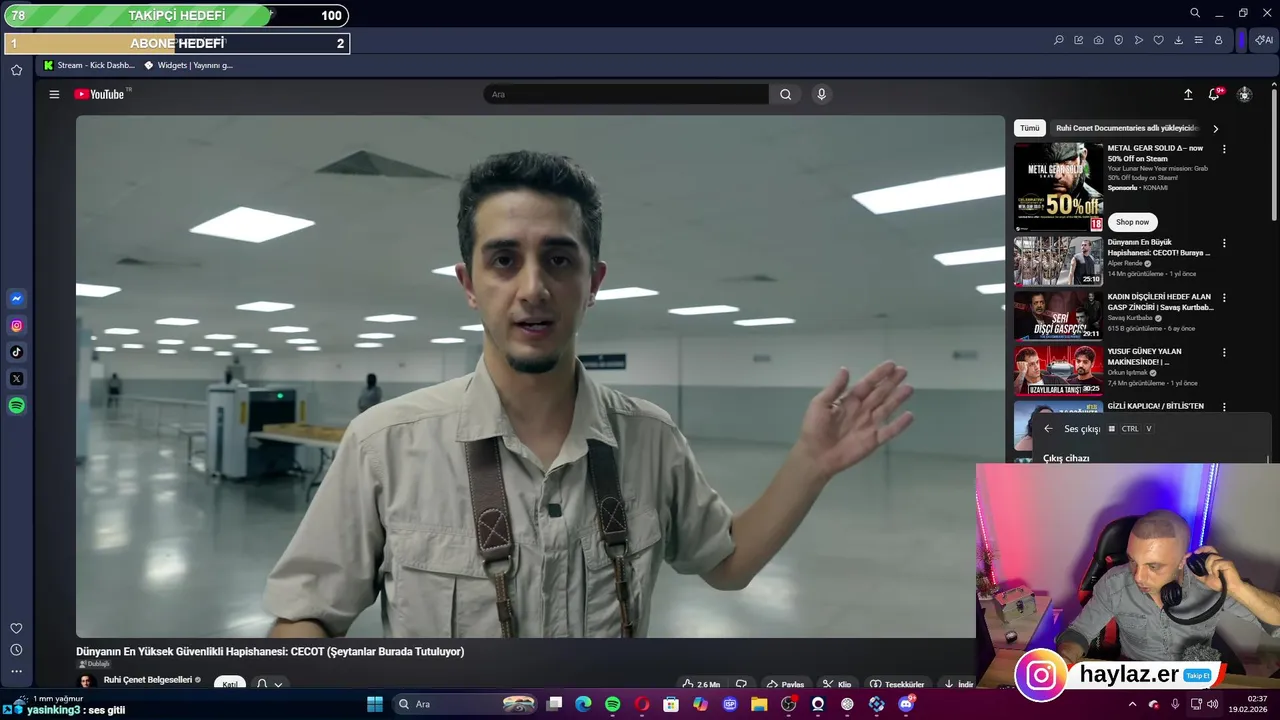The image size is (1280, 720).
Task: Open more options for KADIN DİŞÇİLERİ video
Action: point(1224,298)
